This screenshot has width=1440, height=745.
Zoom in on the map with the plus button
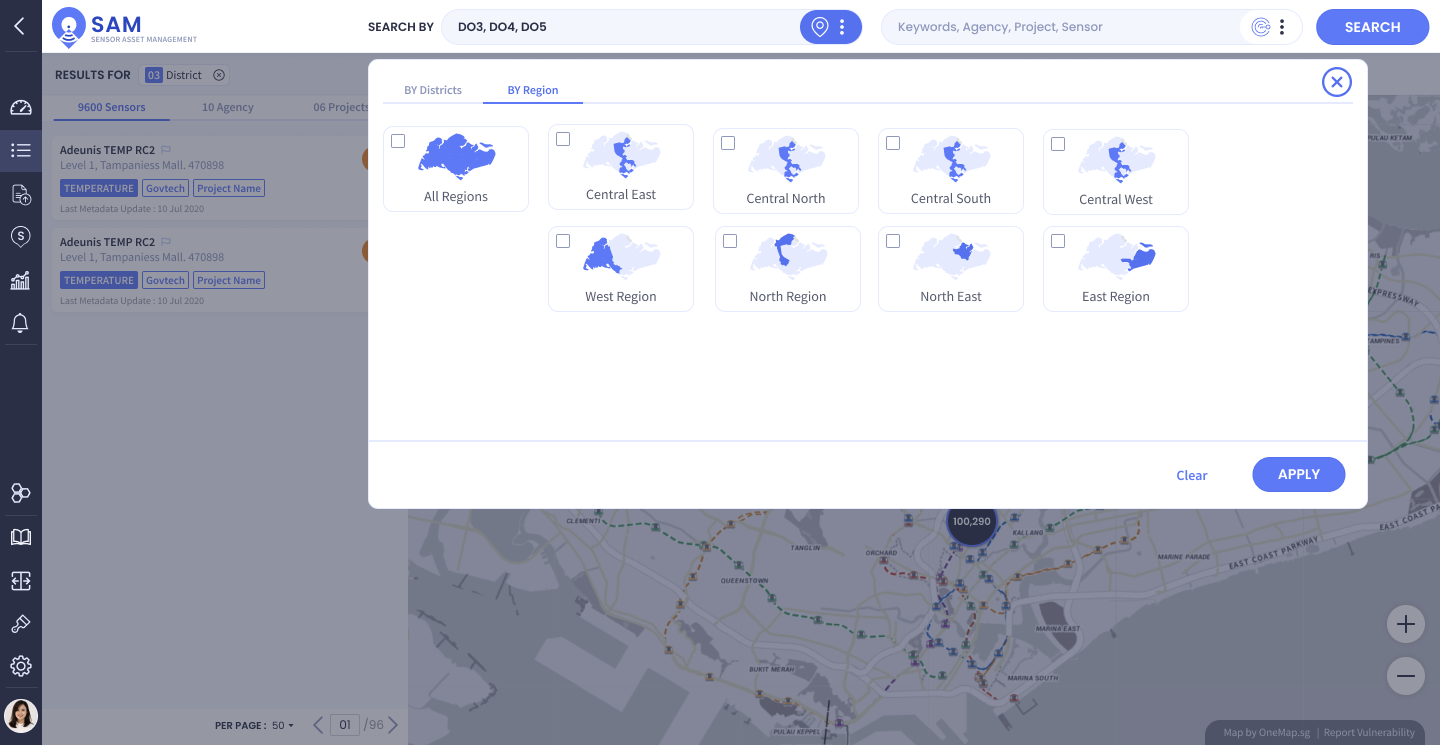point(1406,625)
